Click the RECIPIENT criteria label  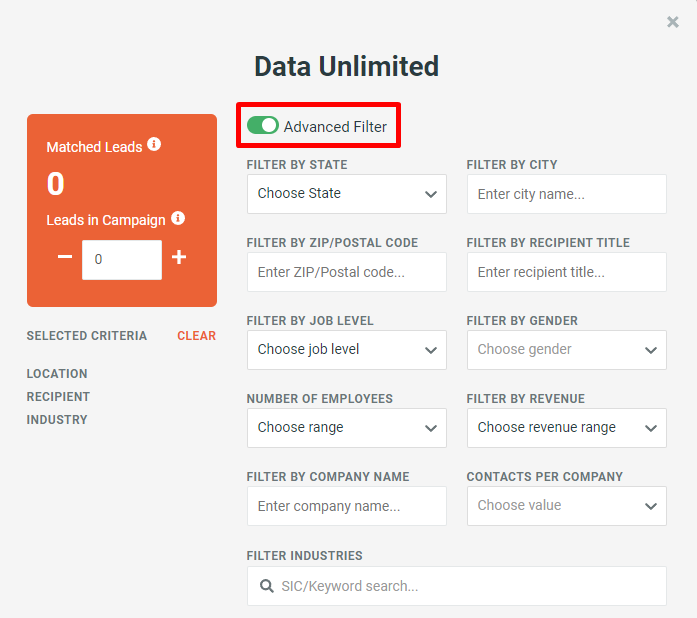point(58,397)
